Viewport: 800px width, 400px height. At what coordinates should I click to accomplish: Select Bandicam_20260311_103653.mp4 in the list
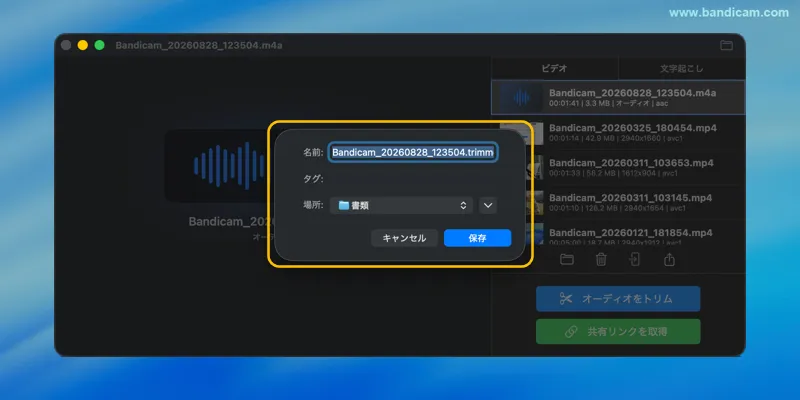pyautogui.click(x=618, y=167)
